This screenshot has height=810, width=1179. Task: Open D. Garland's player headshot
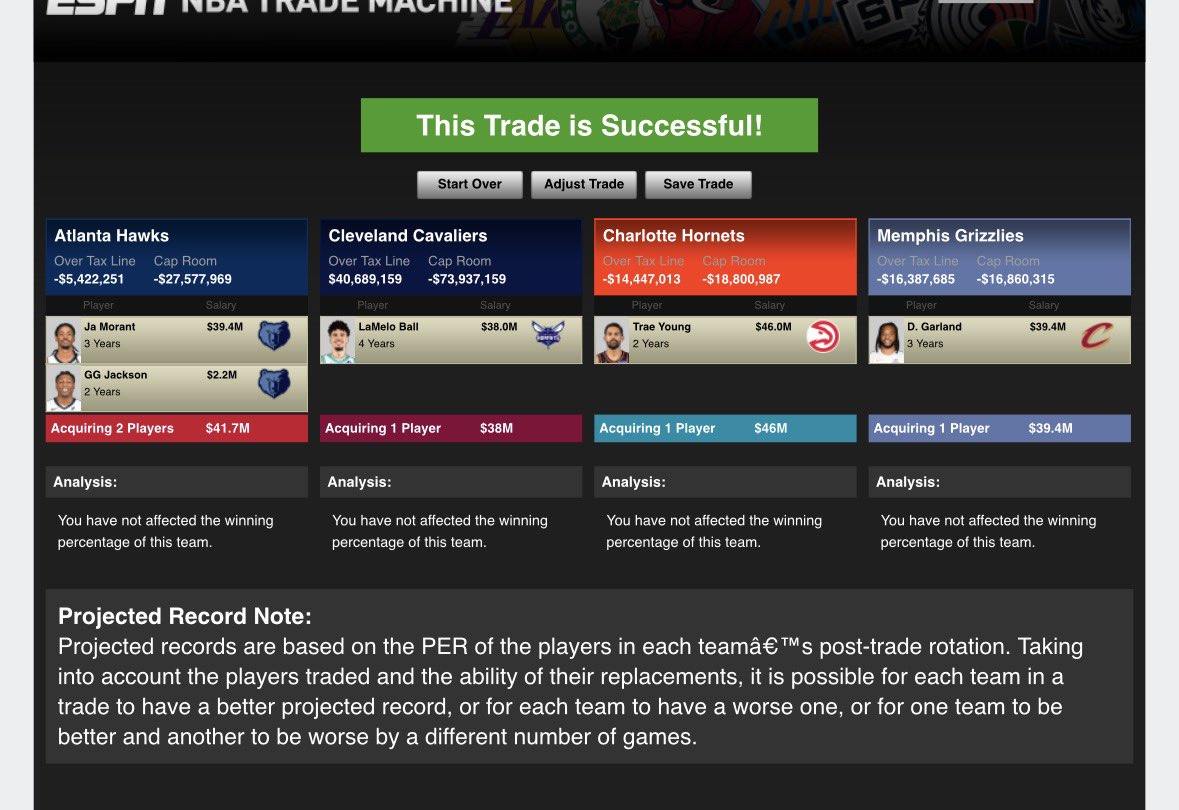(887, 341)
